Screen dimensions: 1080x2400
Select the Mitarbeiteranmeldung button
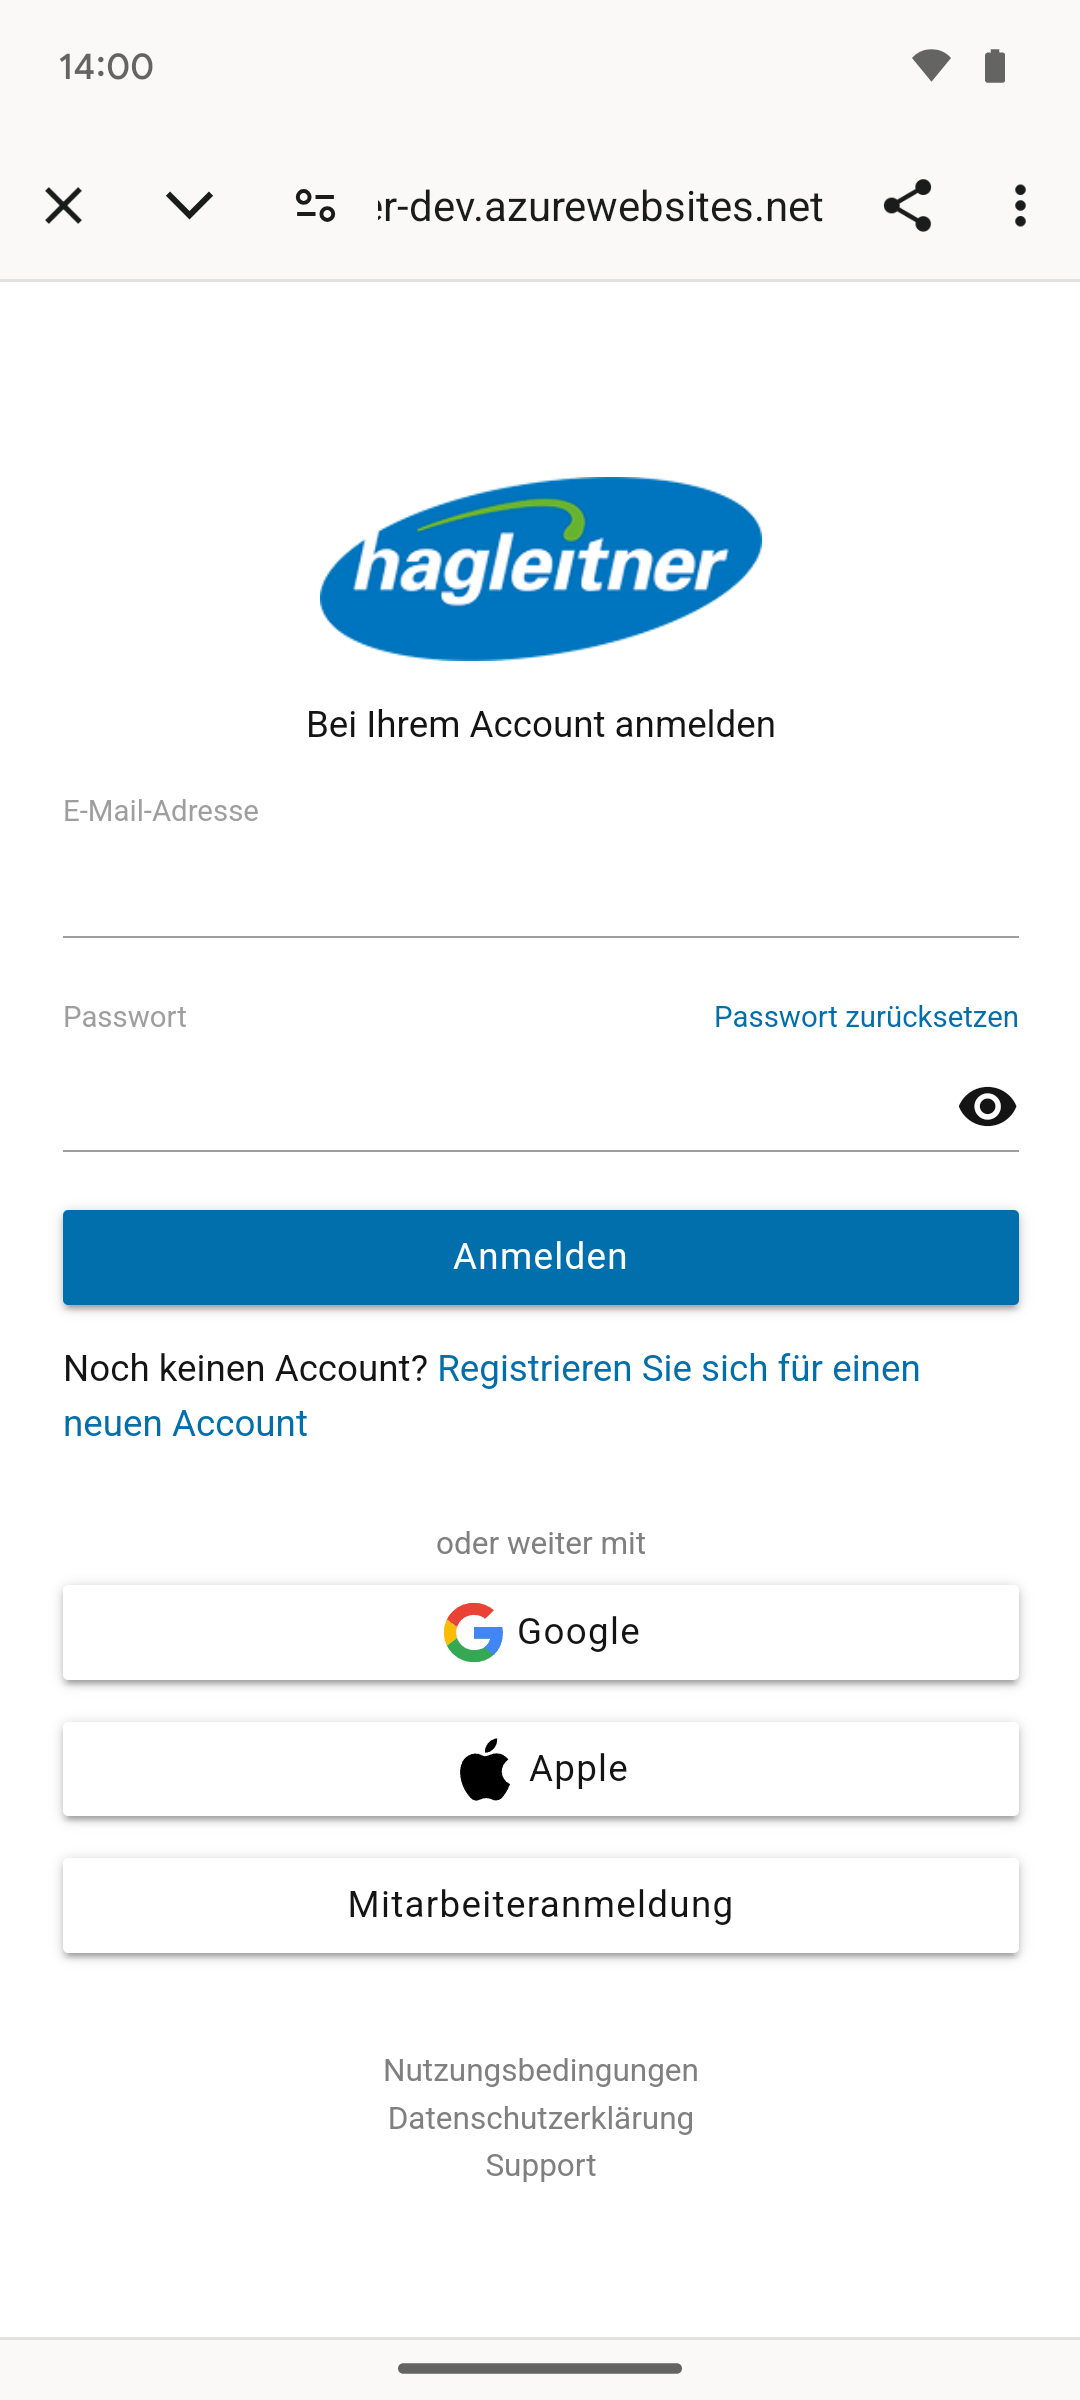(541, 1905)
